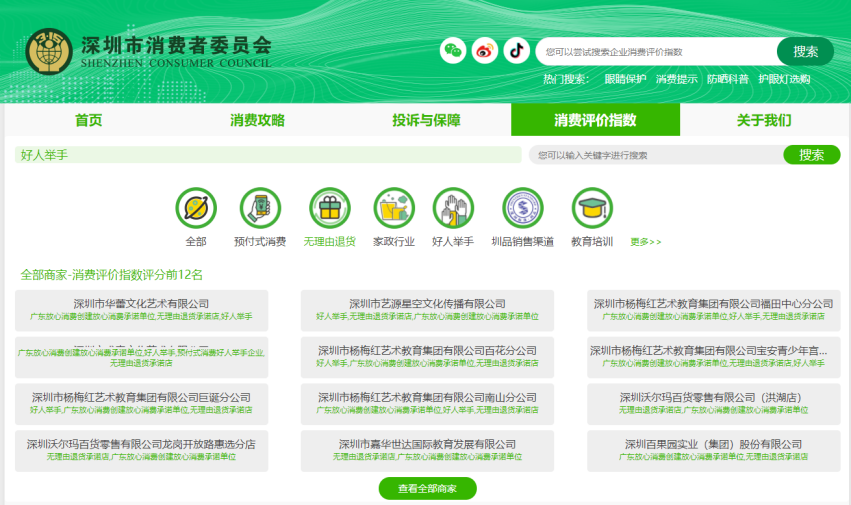Screen dimensions: 851x505
Task: Select the 全部 category icon
Action: click(196, 208)
